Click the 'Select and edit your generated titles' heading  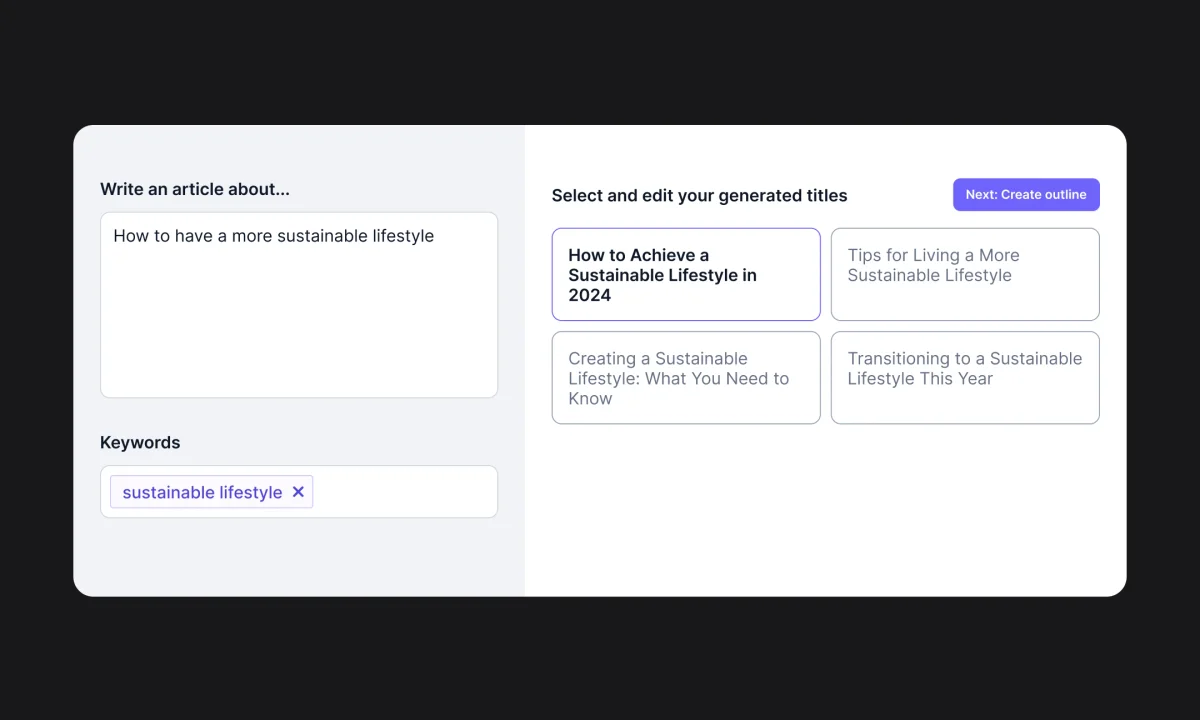coord(699,195)
